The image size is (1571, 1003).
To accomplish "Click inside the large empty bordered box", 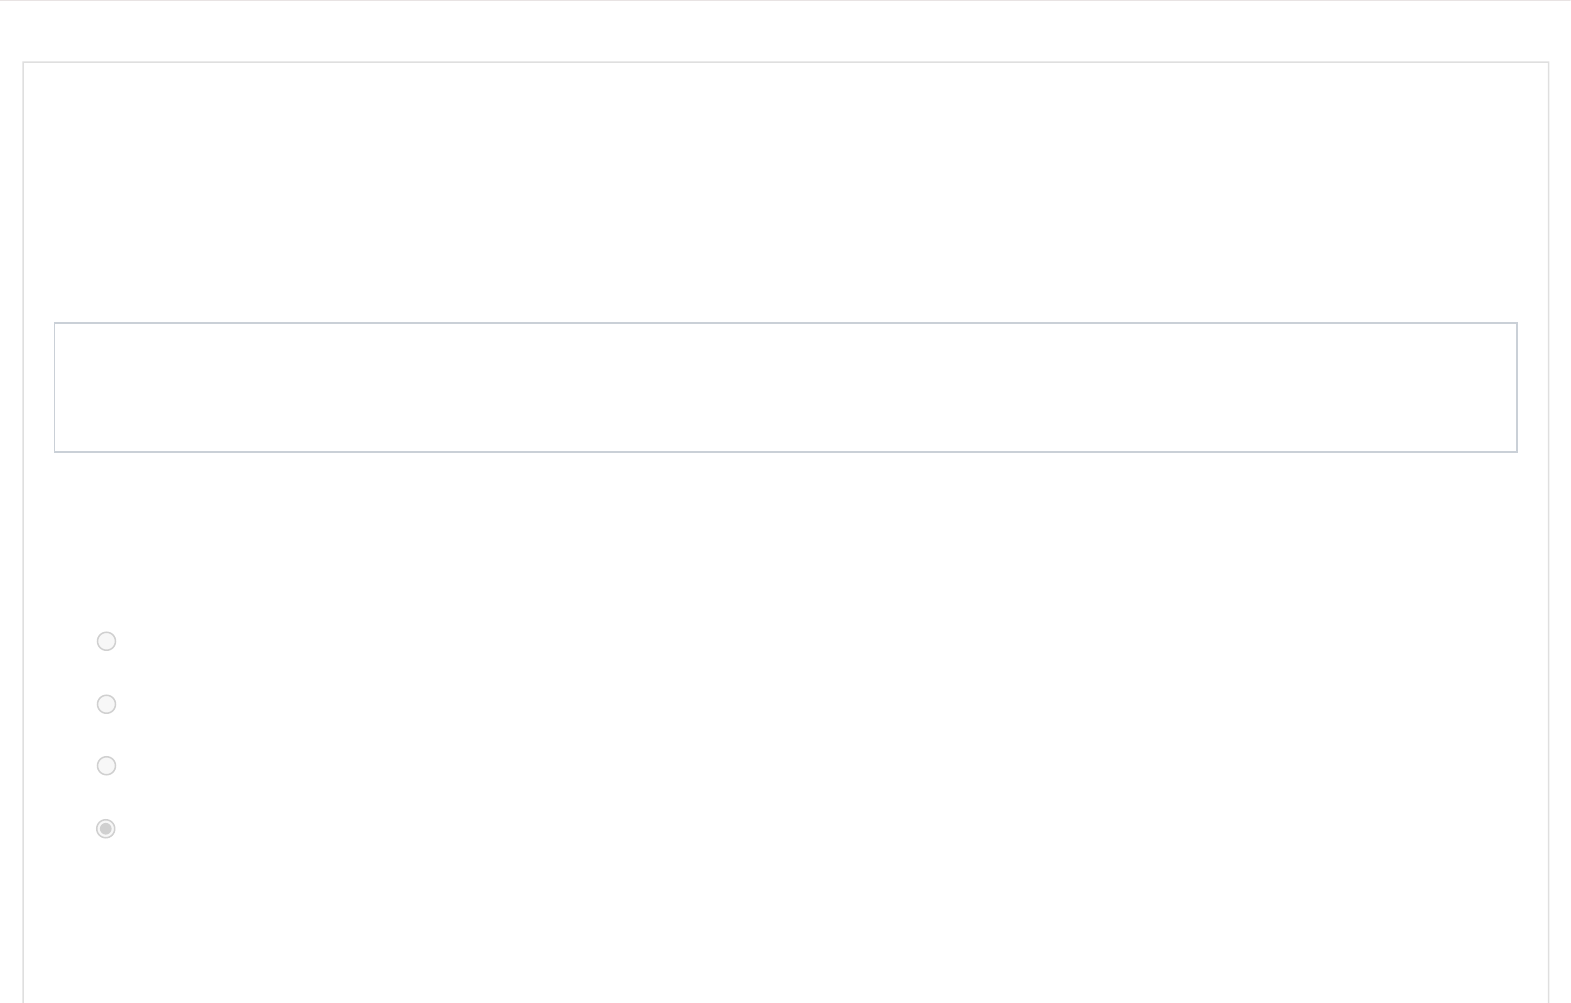I will pos(785,387).
